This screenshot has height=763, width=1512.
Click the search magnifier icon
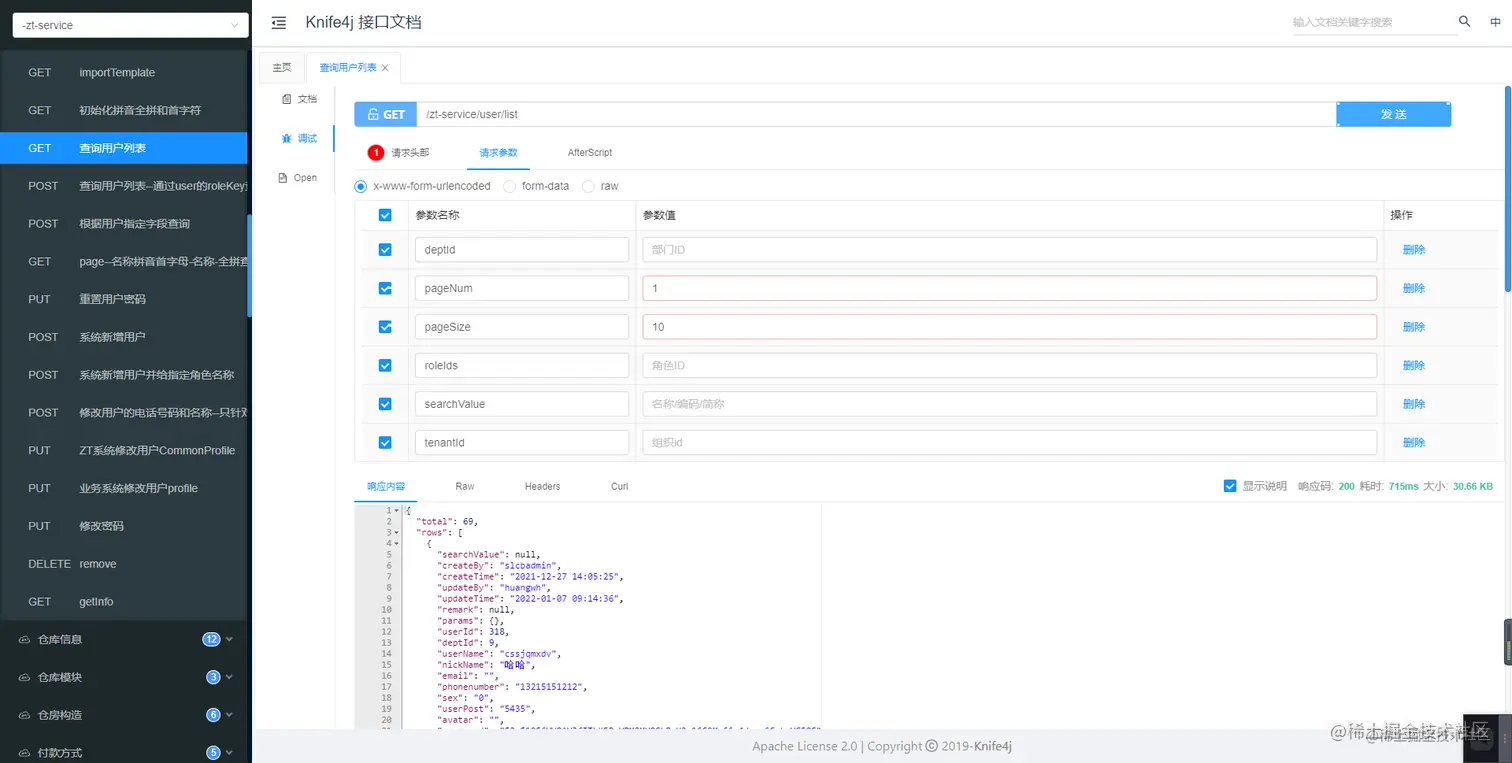1465,21
